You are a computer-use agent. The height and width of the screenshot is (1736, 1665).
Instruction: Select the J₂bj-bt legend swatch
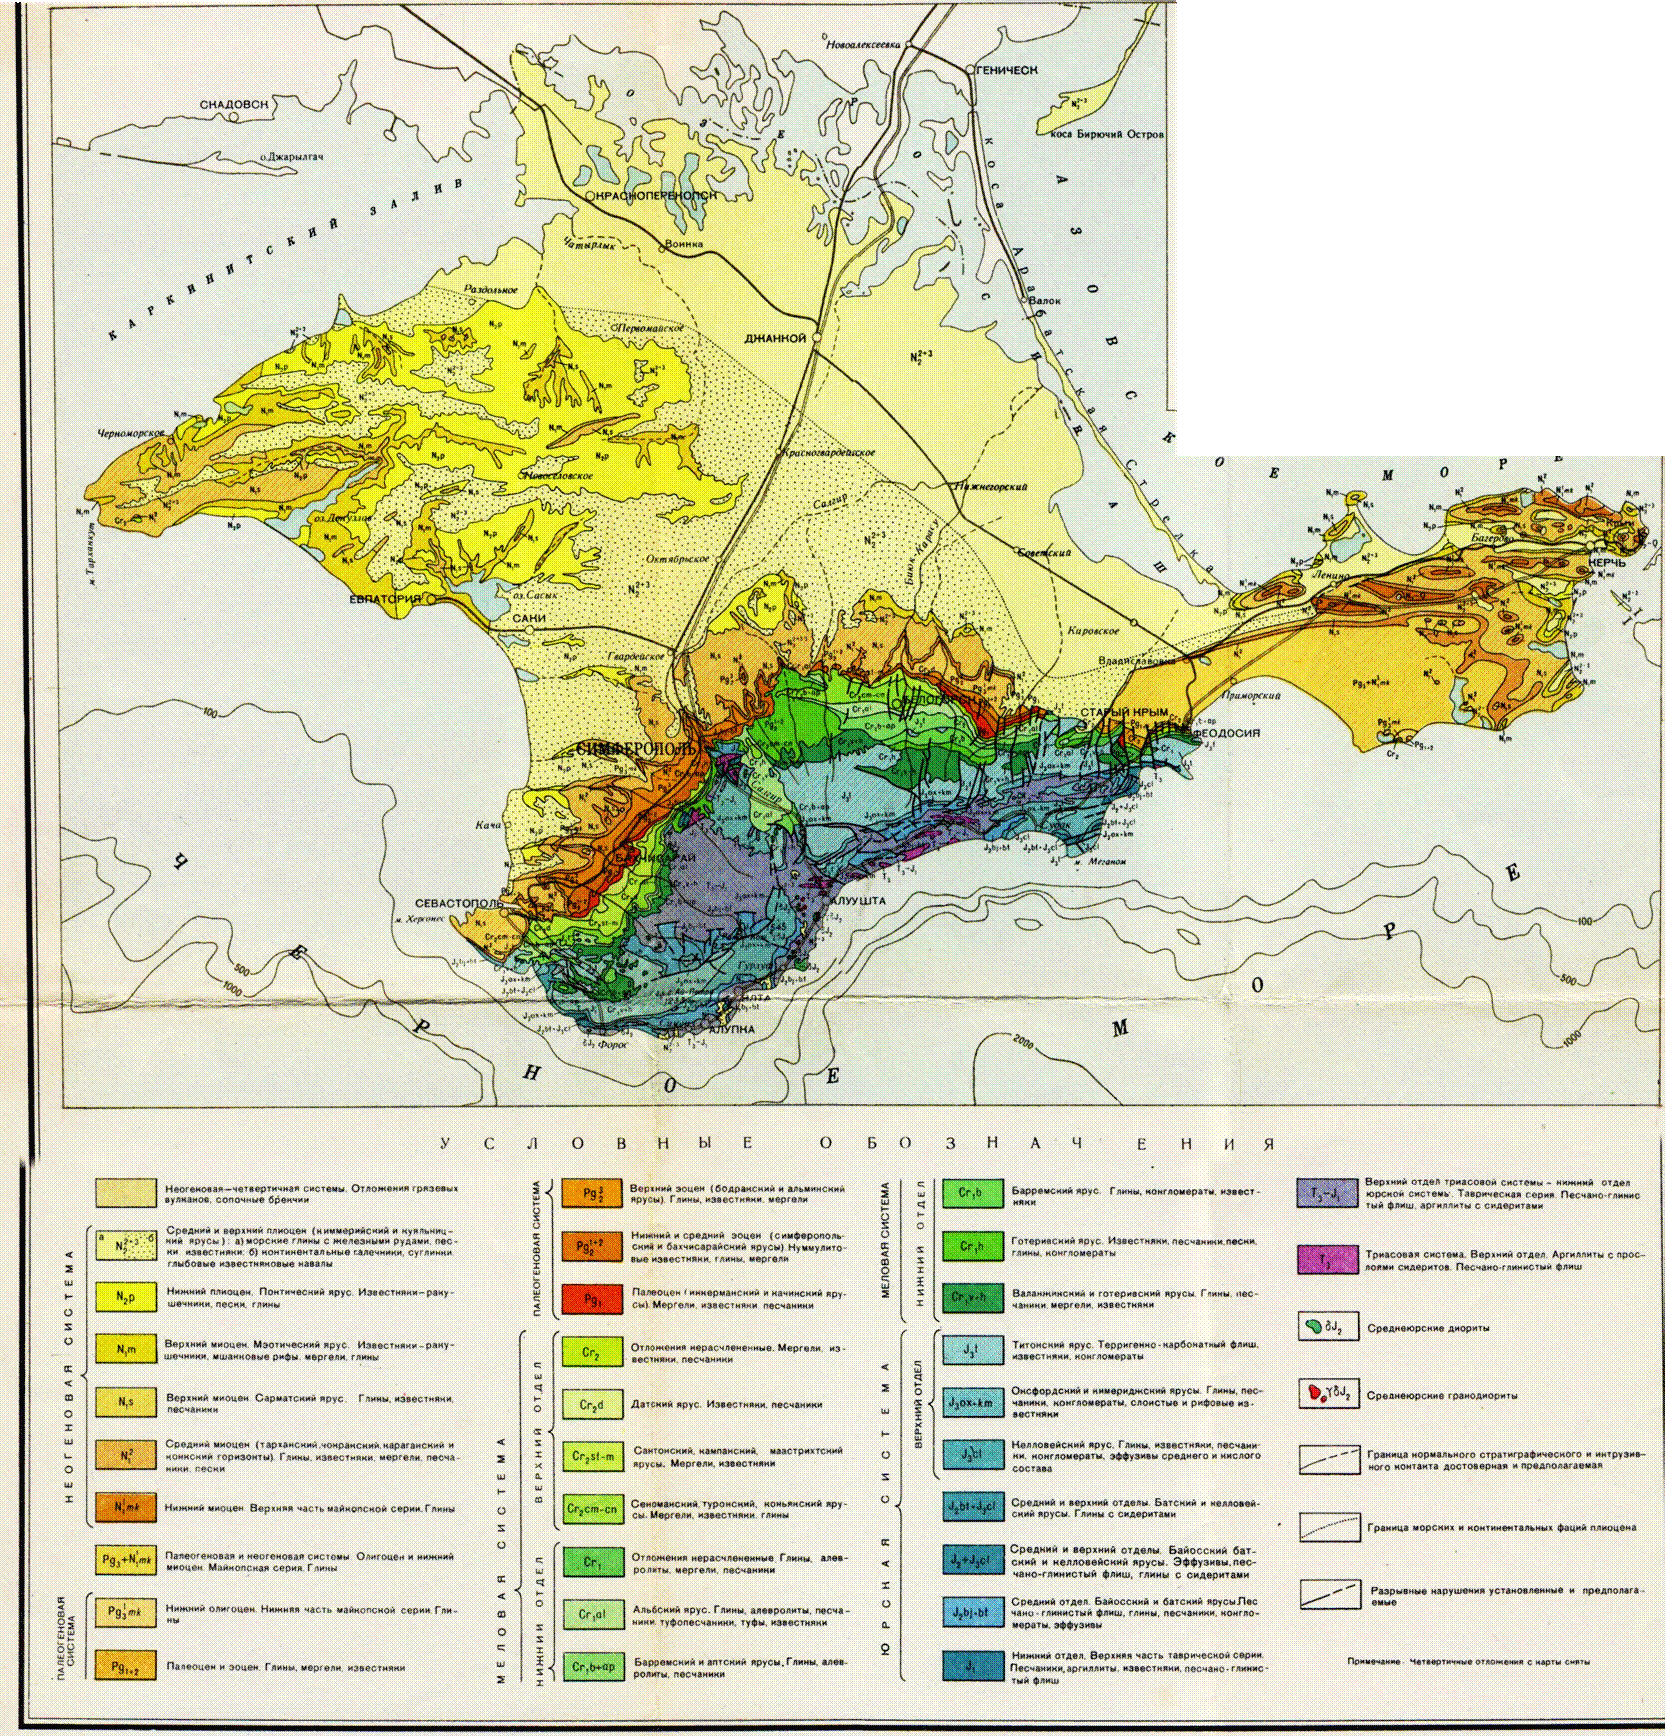(972, 1612)
